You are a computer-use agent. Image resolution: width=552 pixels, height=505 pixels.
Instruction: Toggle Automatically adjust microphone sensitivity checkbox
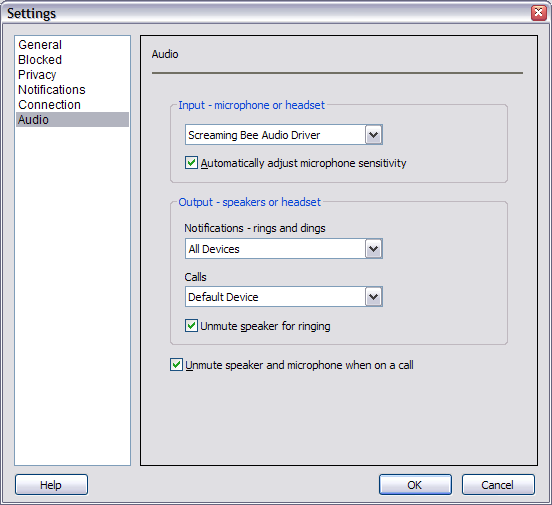[x=192, y=163]
